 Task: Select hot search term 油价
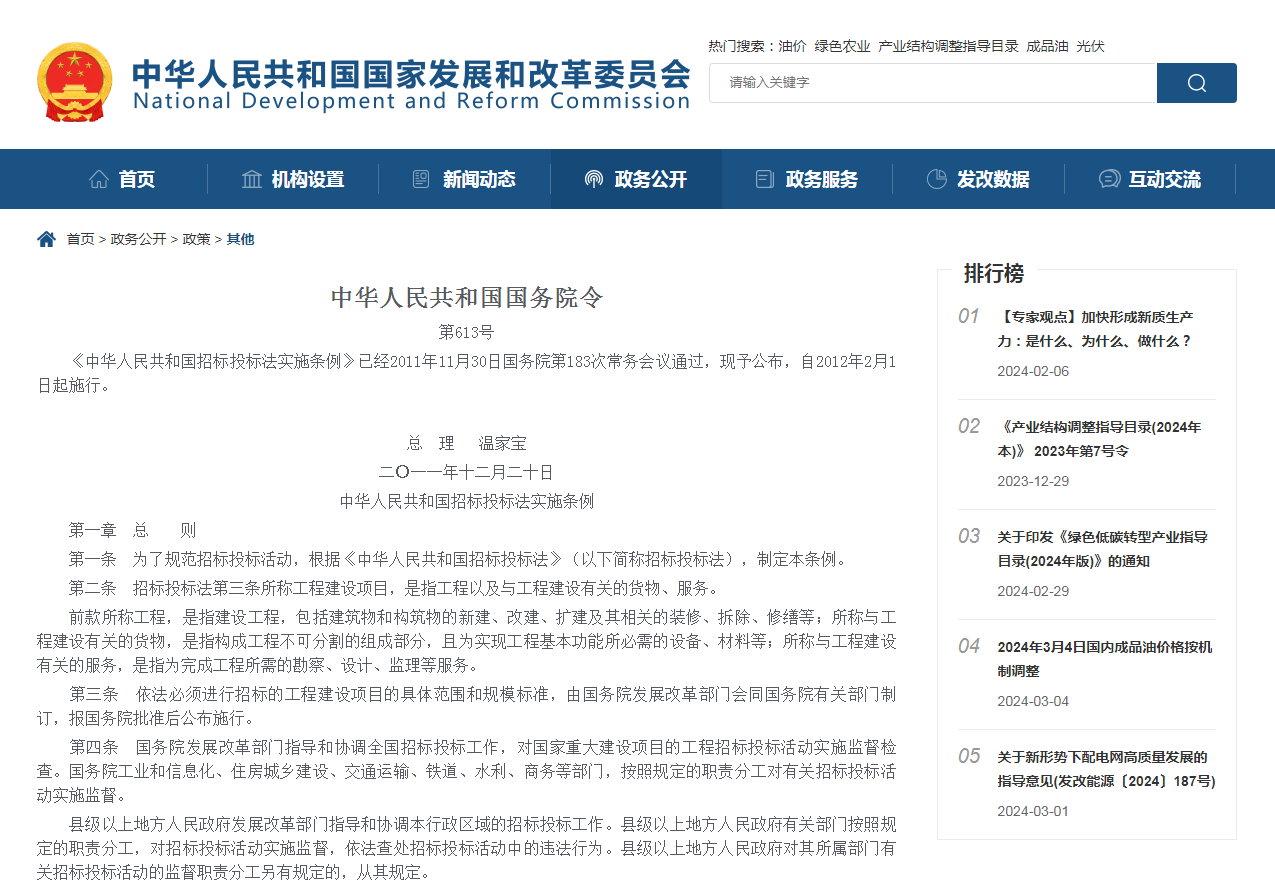coord(793,46)
